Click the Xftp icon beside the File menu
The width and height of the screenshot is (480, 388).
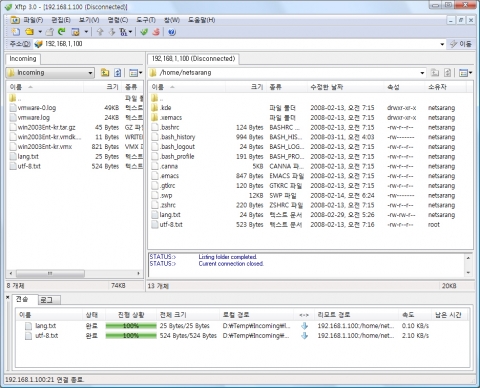15,20
